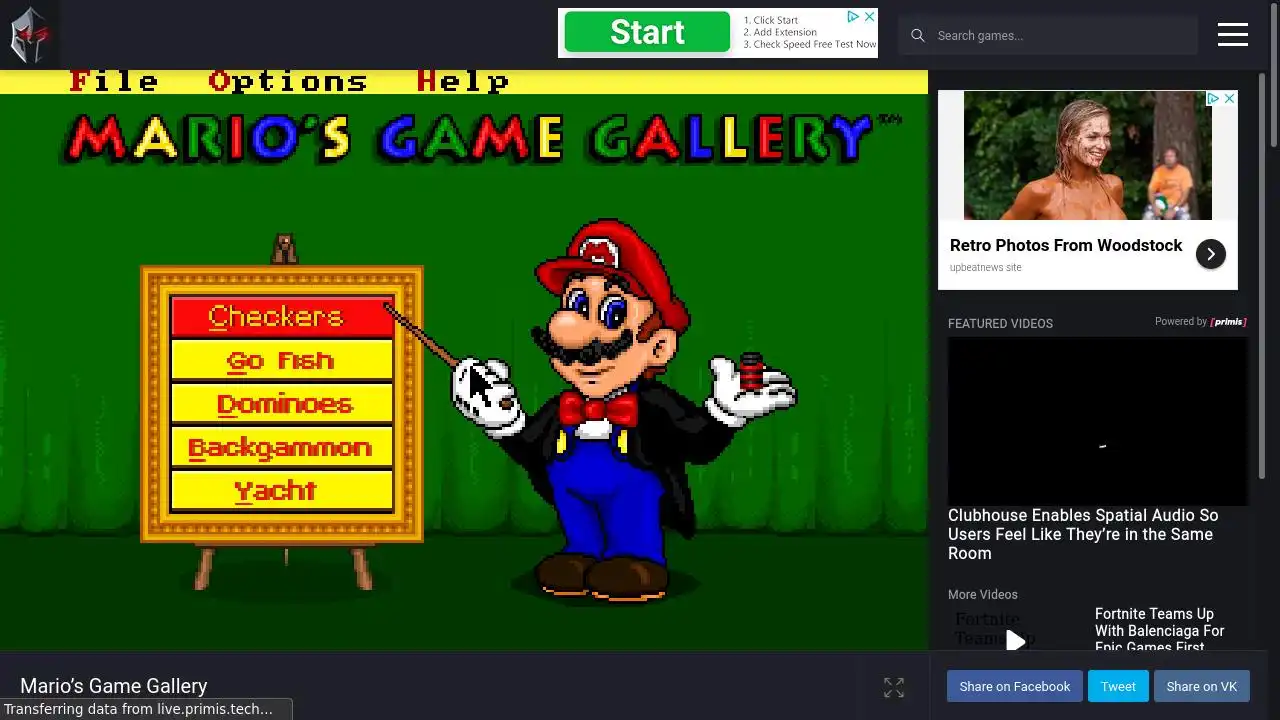1280x720 pixels.
Task: Open the hamburger menu
Action: 1232,35
